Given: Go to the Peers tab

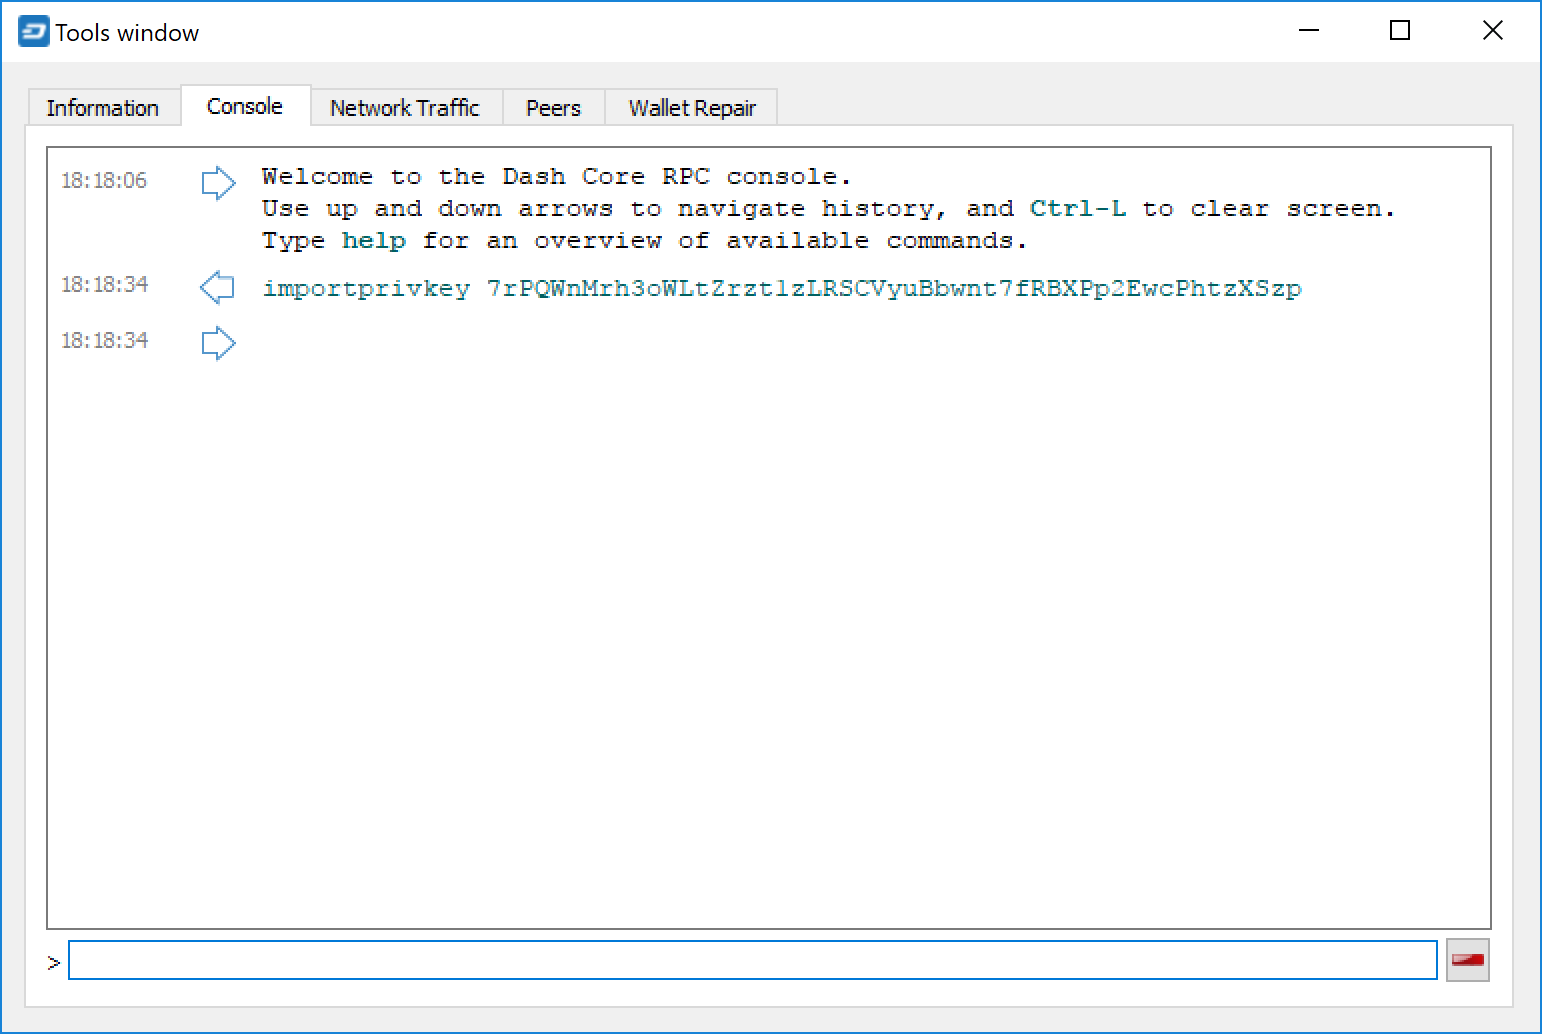Looking at the screenshot, I should [553, 108].
